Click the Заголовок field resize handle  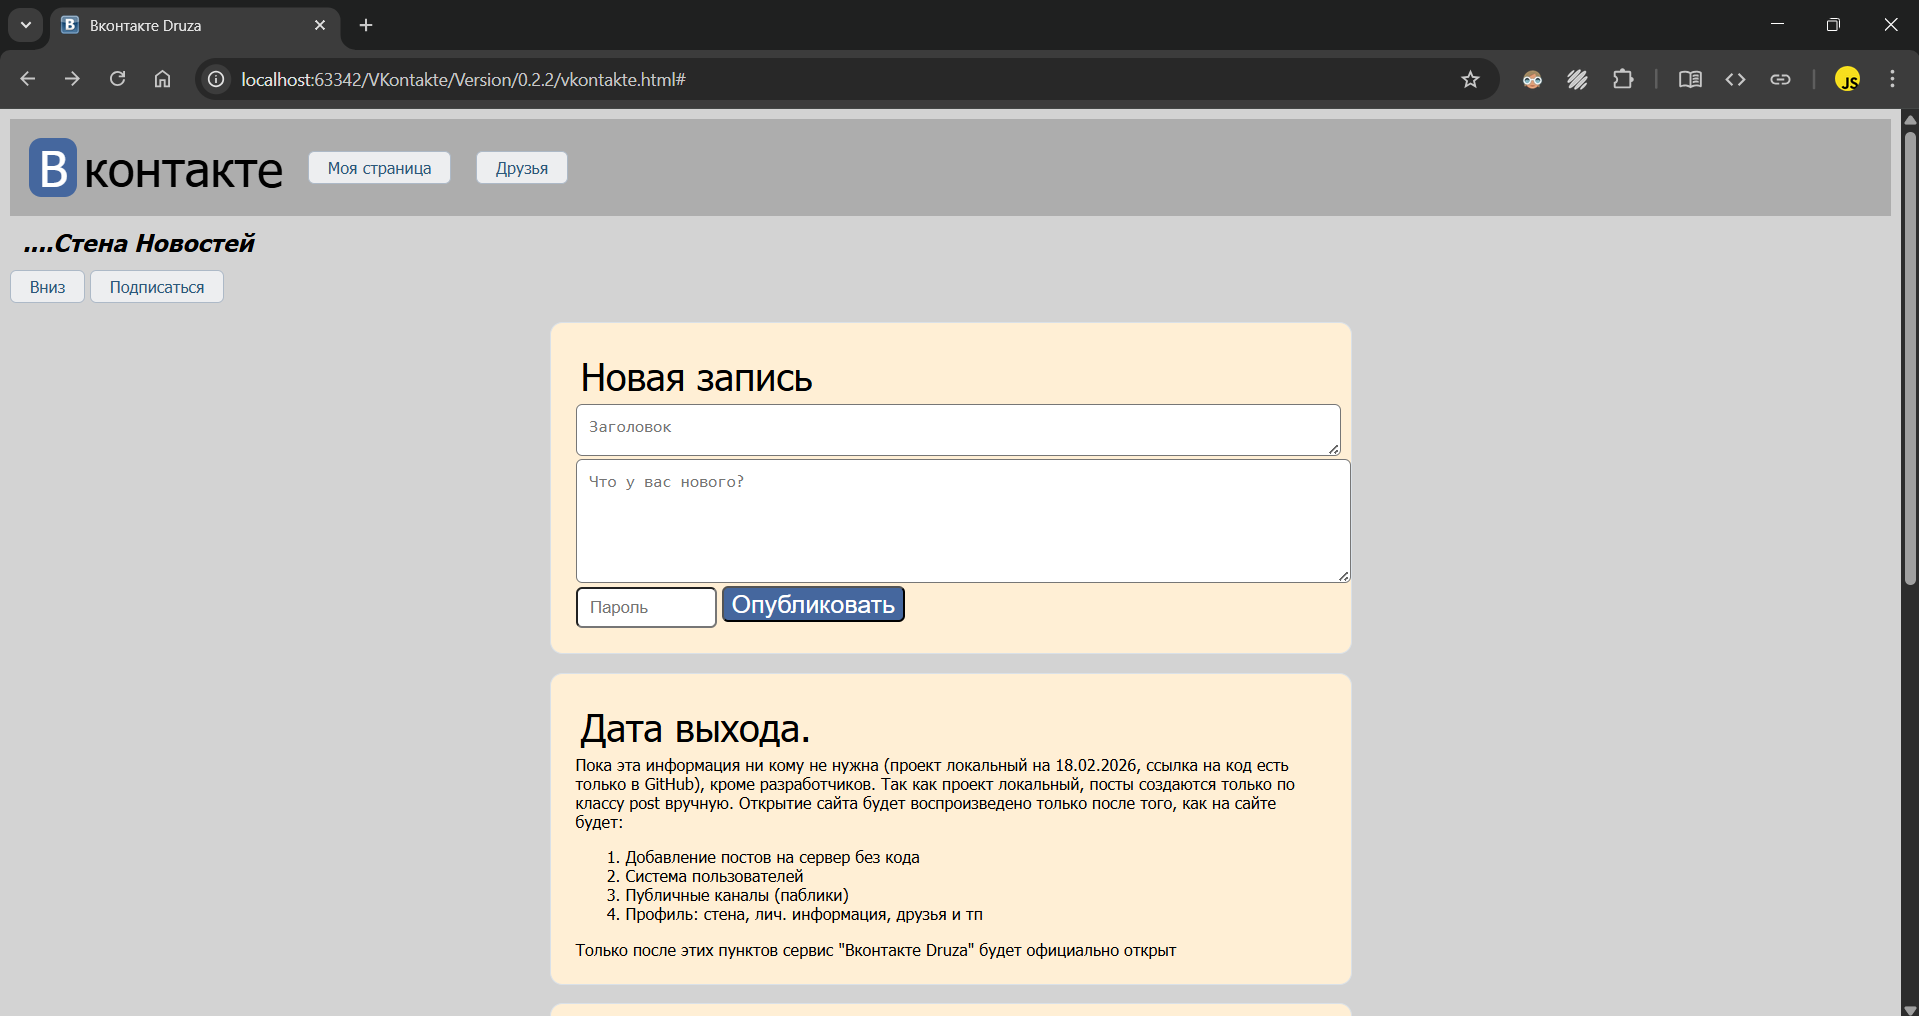[x=1334, y=449]
